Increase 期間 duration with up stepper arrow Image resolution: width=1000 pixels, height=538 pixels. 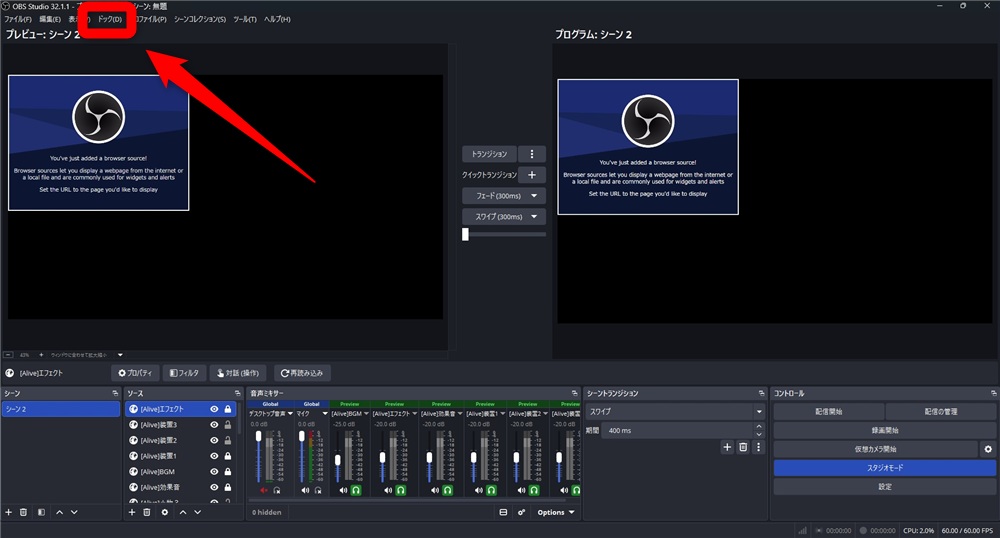759,426
